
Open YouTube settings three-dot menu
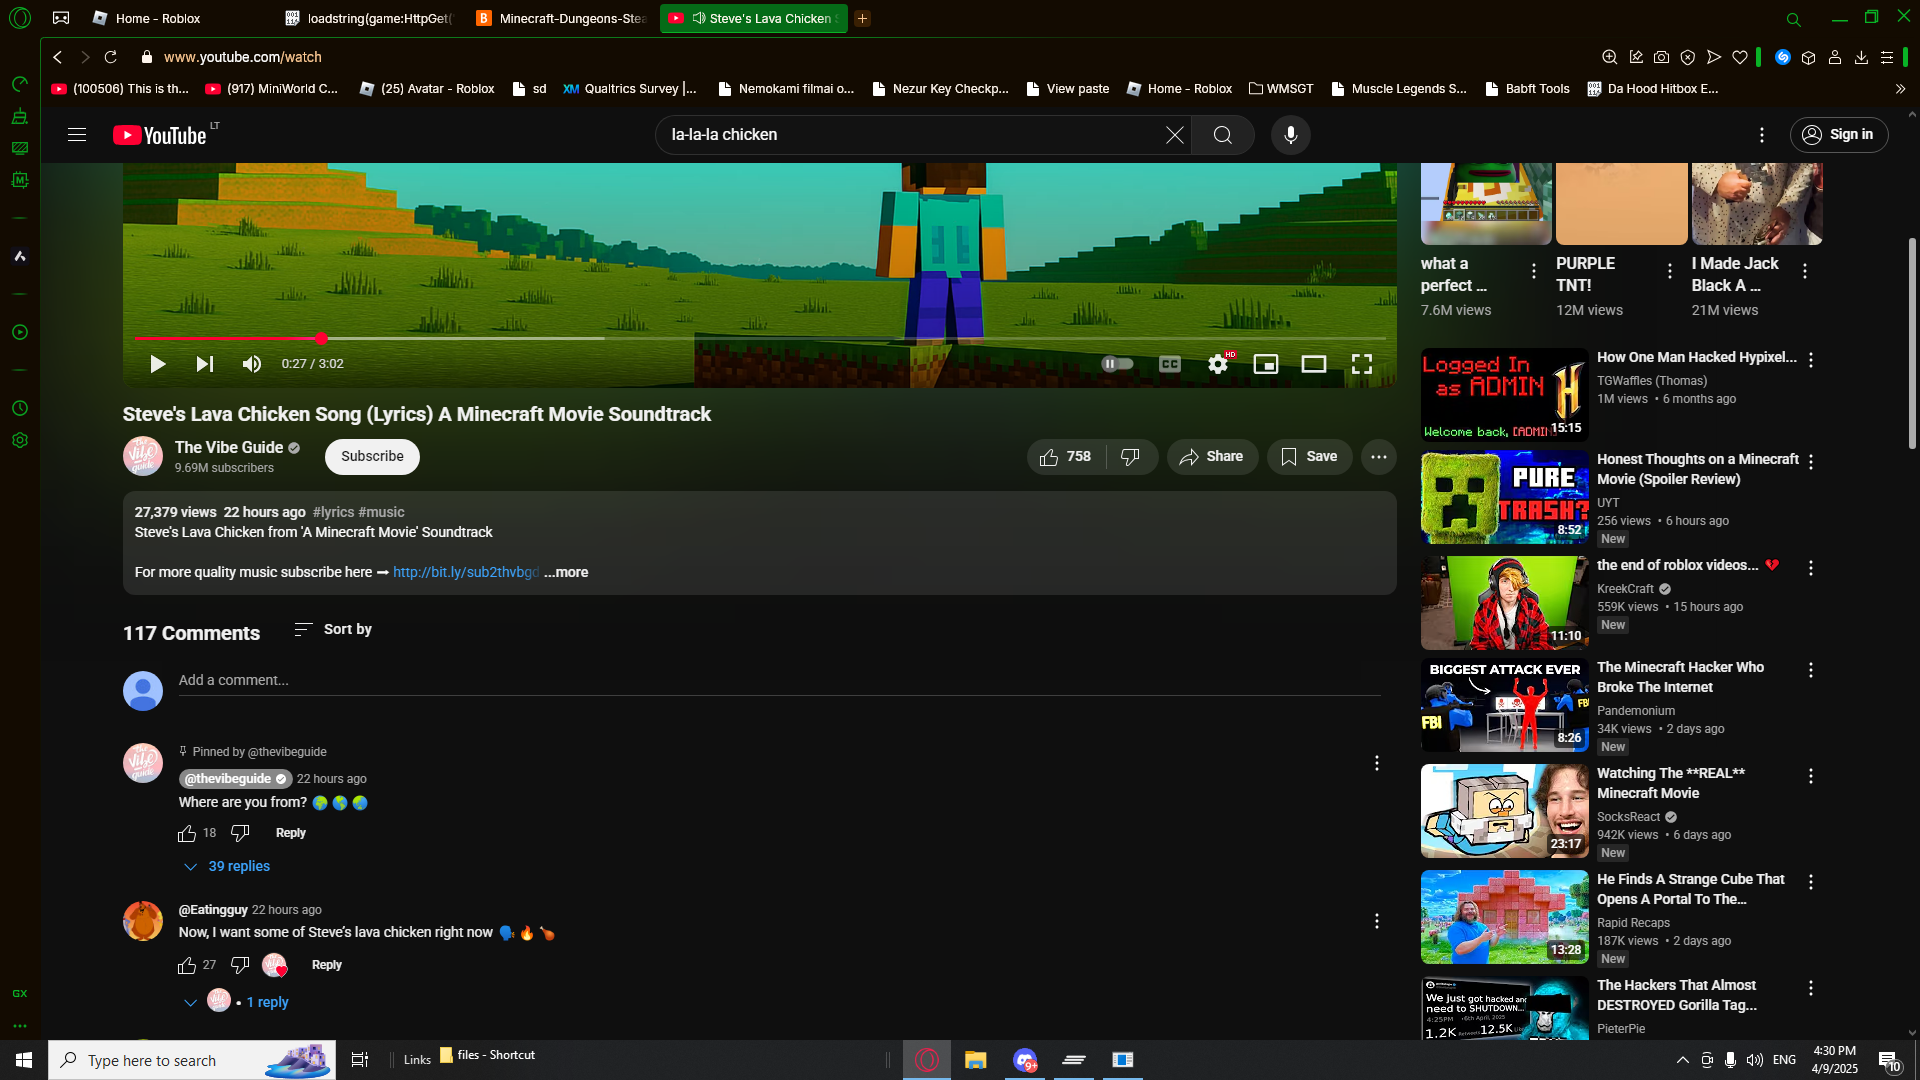click(x=1762, y=135)
